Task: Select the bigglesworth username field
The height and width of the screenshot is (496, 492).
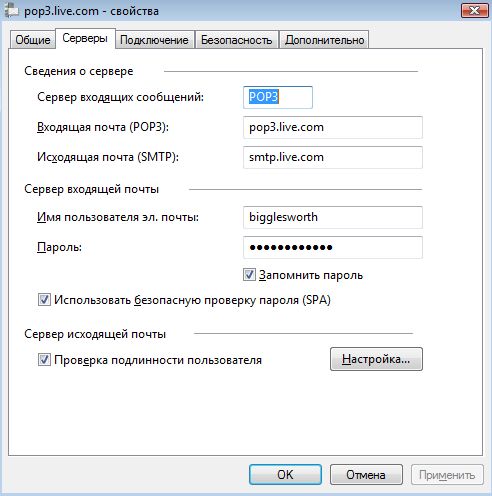Action: (333, 217)
